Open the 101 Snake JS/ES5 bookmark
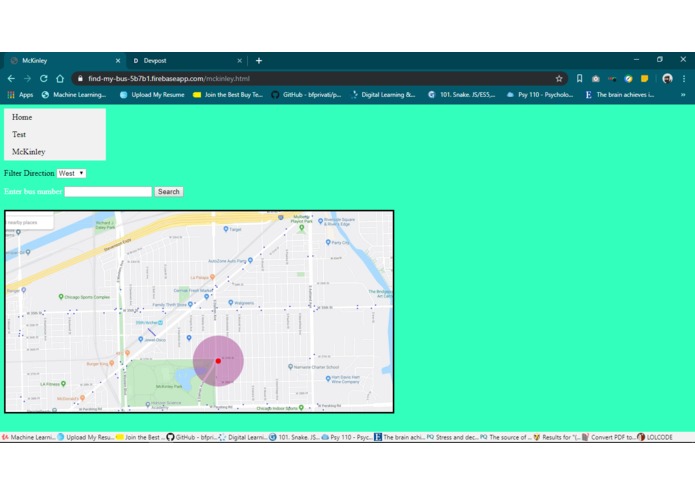 [461, 94]
